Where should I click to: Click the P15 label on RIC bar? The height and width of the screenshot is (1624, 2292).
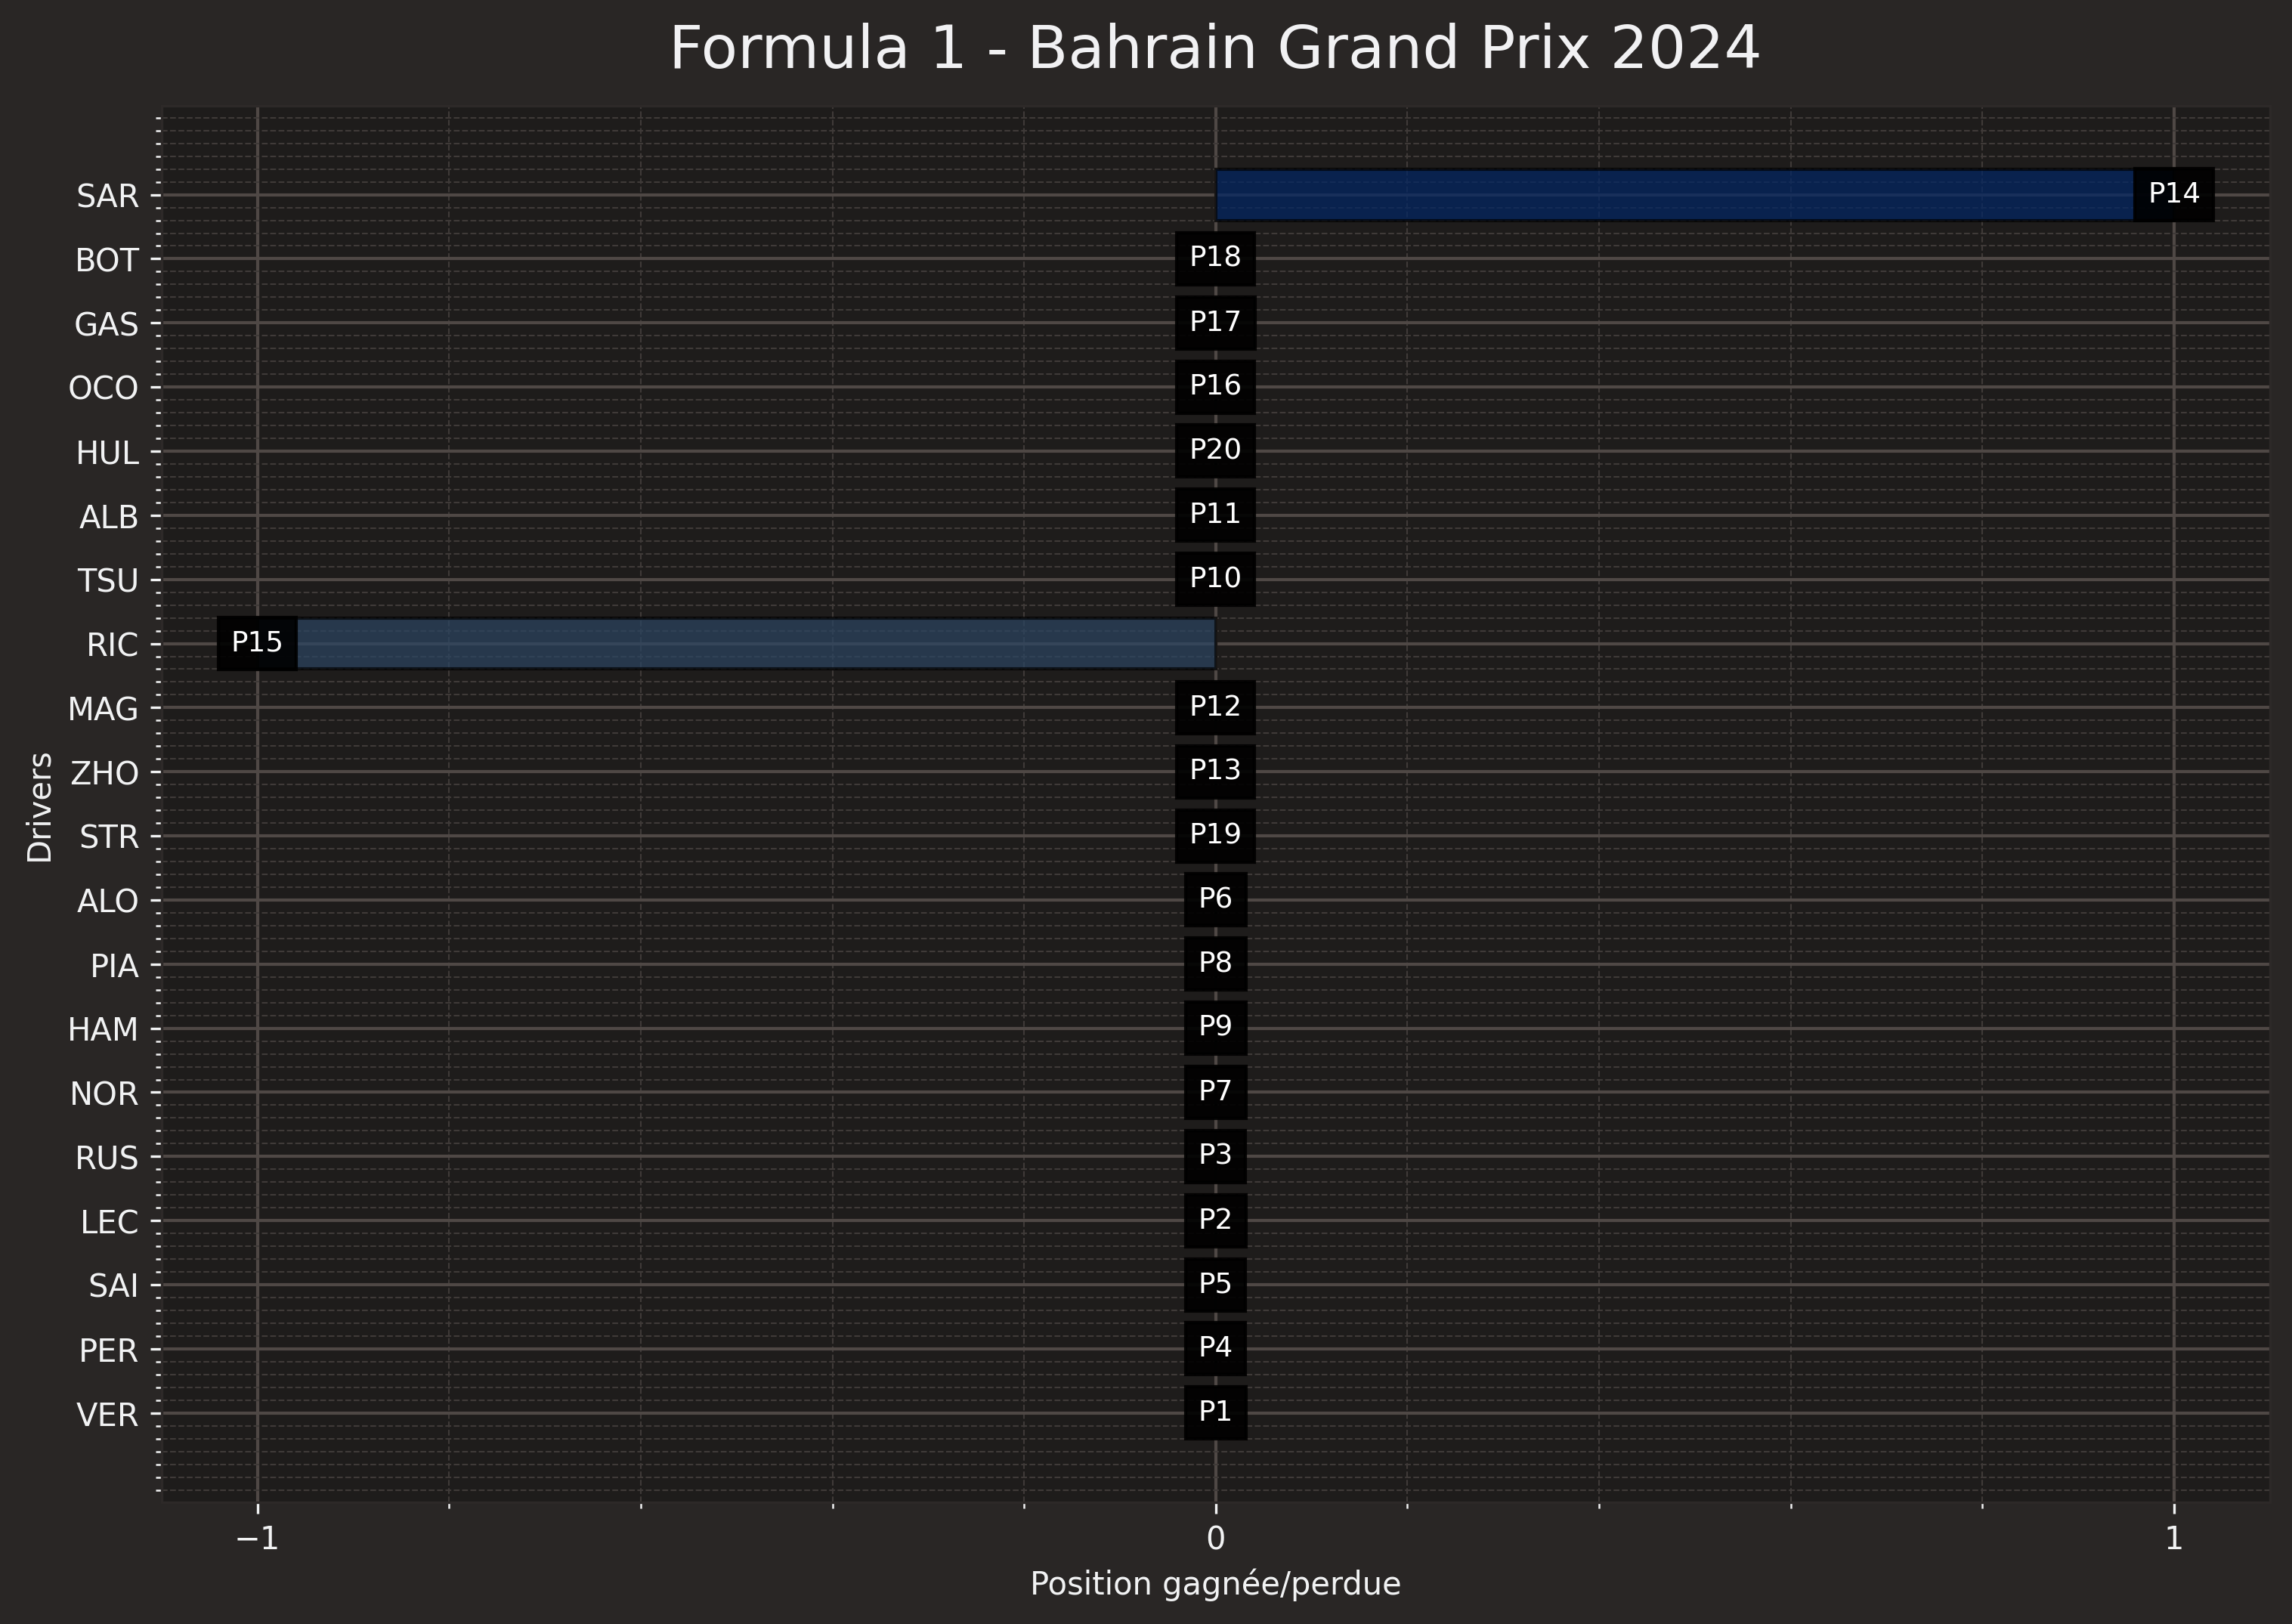pos(257,643)
